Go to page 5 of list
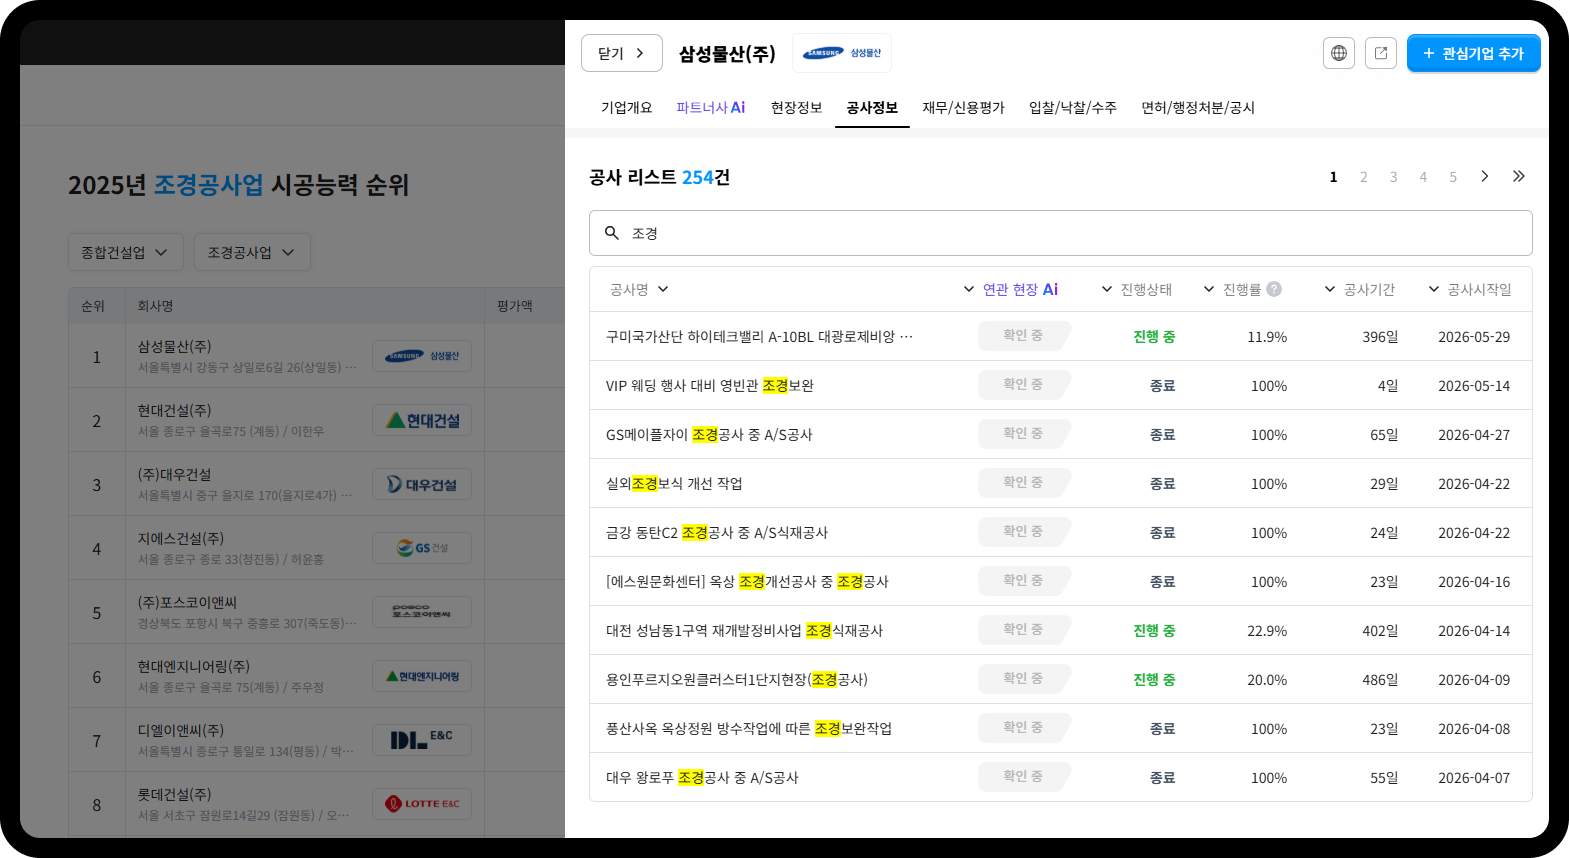 click(1453, 177)
